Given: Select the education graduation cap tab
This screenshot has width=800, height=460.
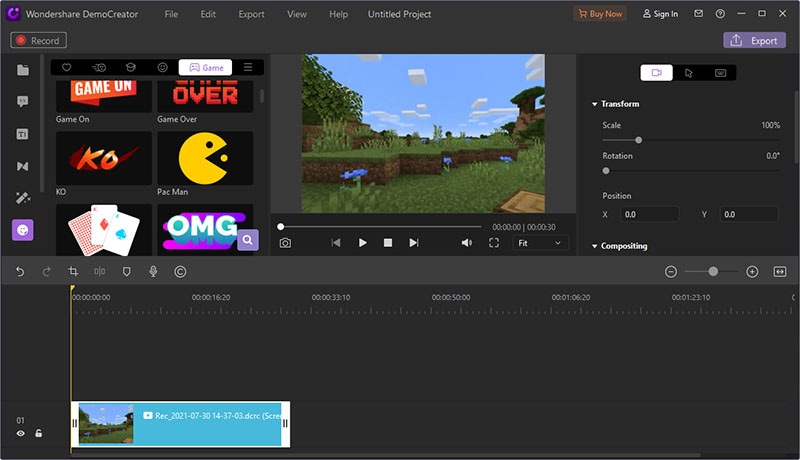Looking at the screenshot, I should pyautogui.click(x=131, y=67).
